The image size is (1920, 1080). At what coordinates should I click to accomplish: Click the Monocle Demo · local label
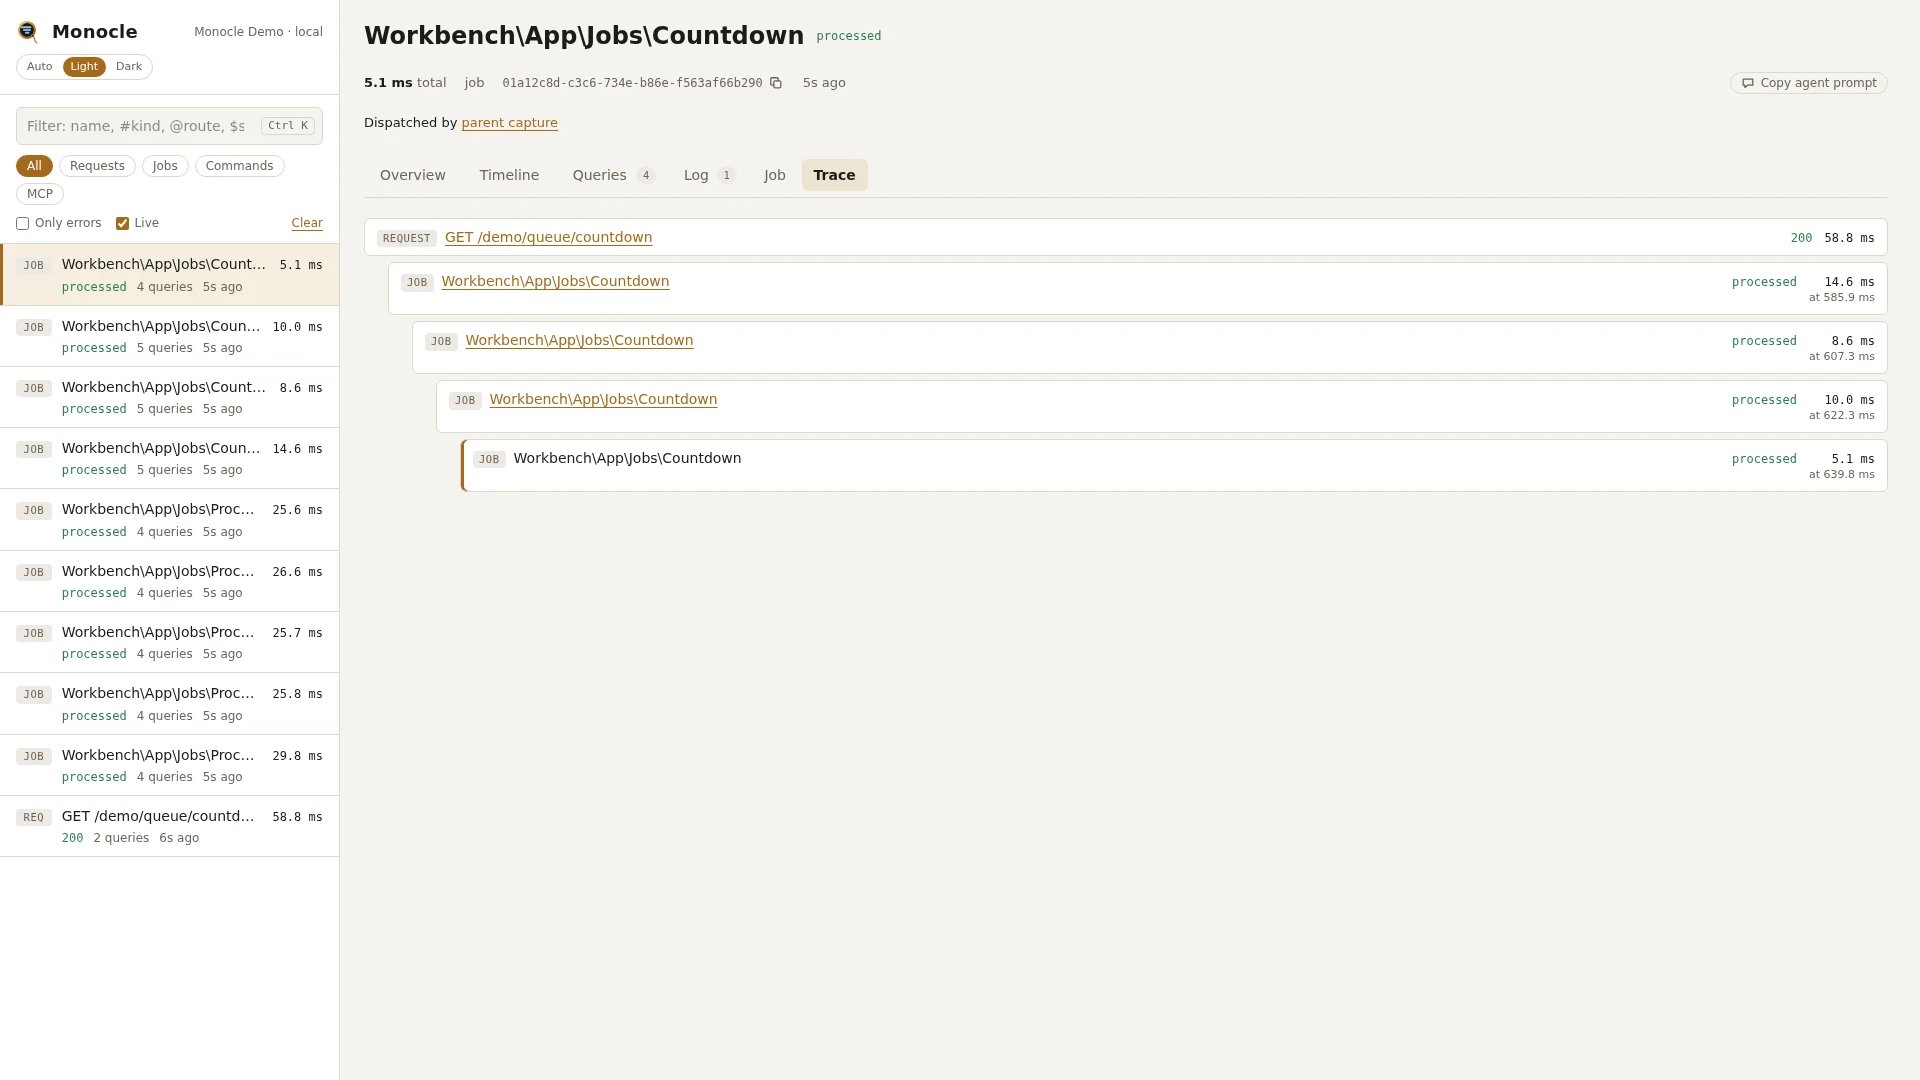[x=258, y=32]
